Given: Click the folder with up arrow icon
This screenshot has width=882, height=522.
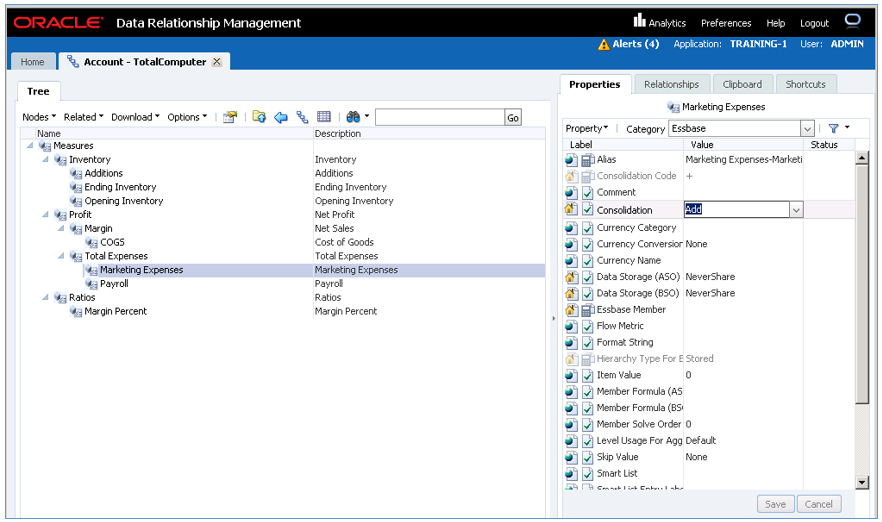Looking at the screenshot, I should click(259, 116).
